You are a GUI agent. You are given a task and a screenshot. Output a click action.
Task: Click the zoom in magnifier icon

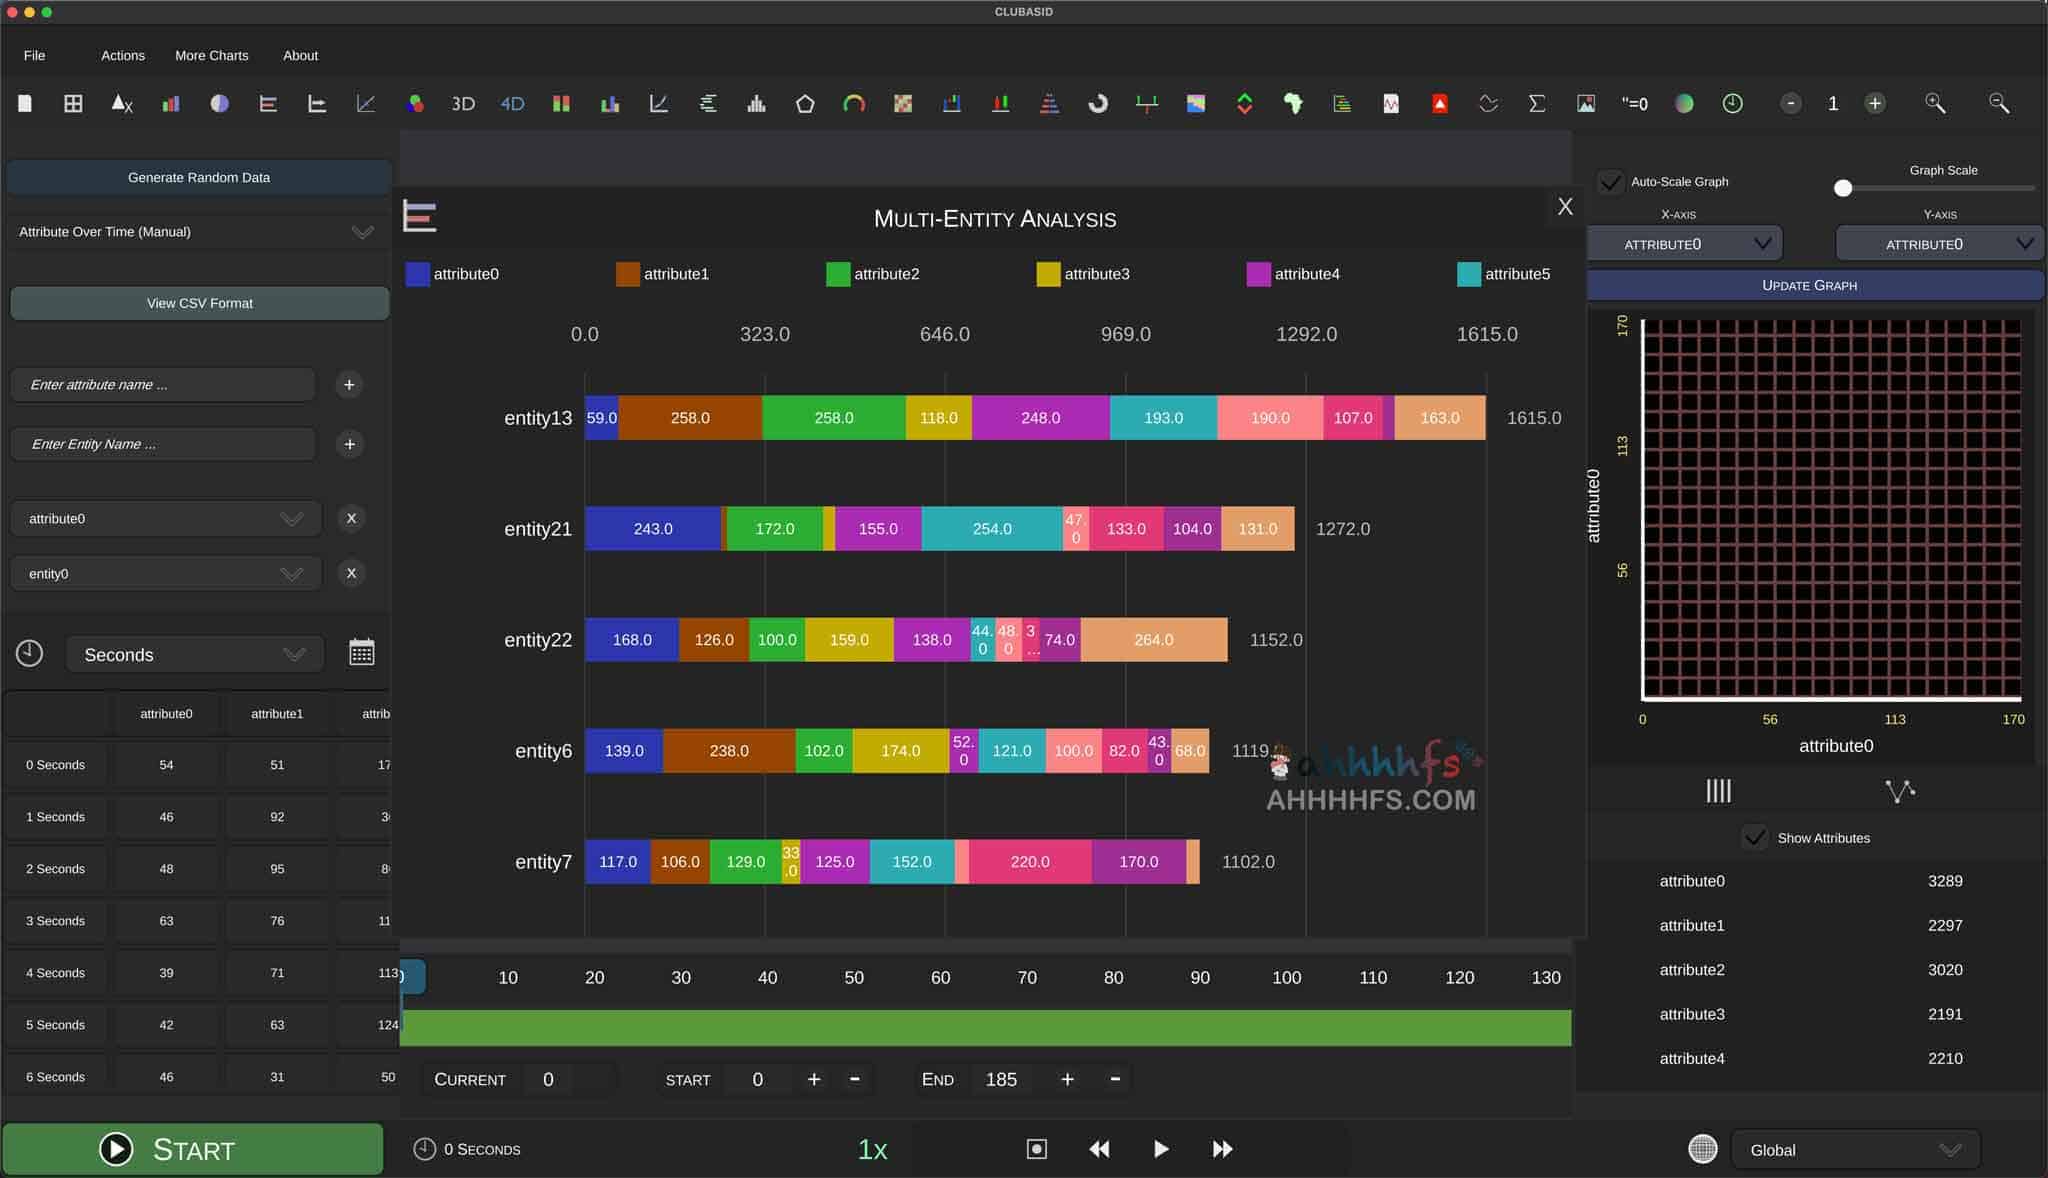coord(1935,103)
